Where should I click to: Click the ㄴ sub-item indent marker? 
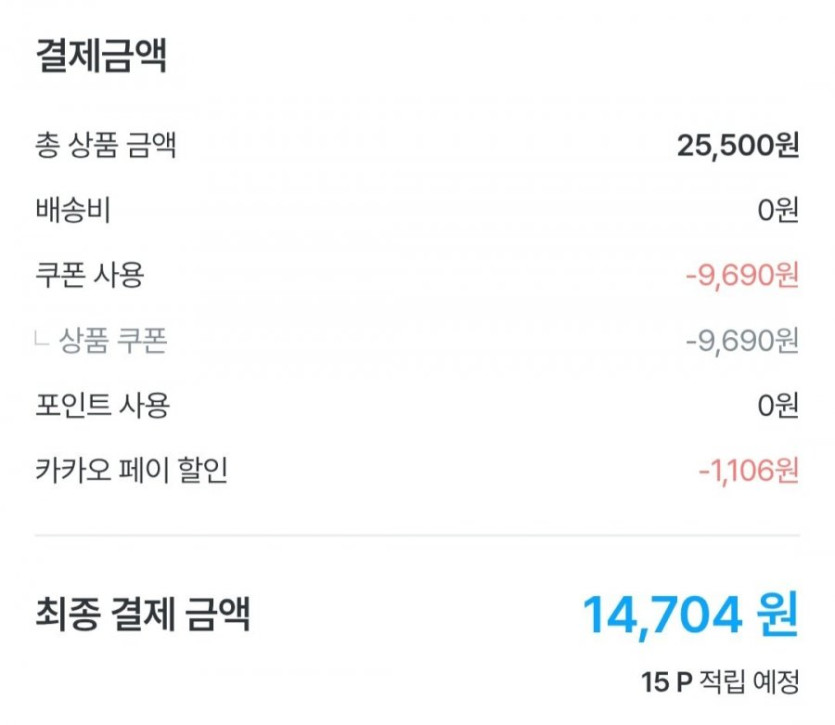coord(42,340)
